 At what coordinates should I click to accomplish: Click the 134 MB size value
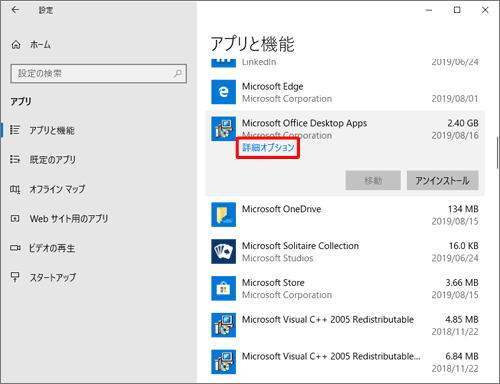463,209
